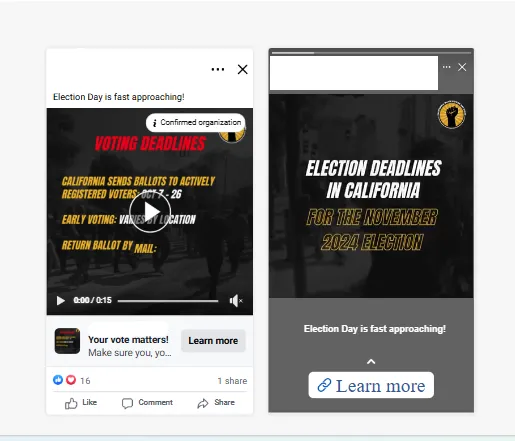Open the three-dot menu on the story ad
Image resolution: width=515 pixels, height=441 pixels.
447,67
